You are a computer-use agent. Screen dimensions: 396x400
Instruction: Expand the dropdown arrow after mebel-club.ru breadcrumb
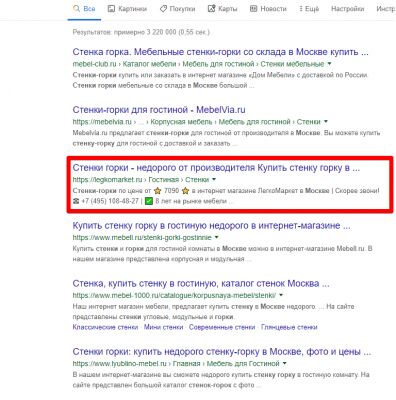pos(330,64)
